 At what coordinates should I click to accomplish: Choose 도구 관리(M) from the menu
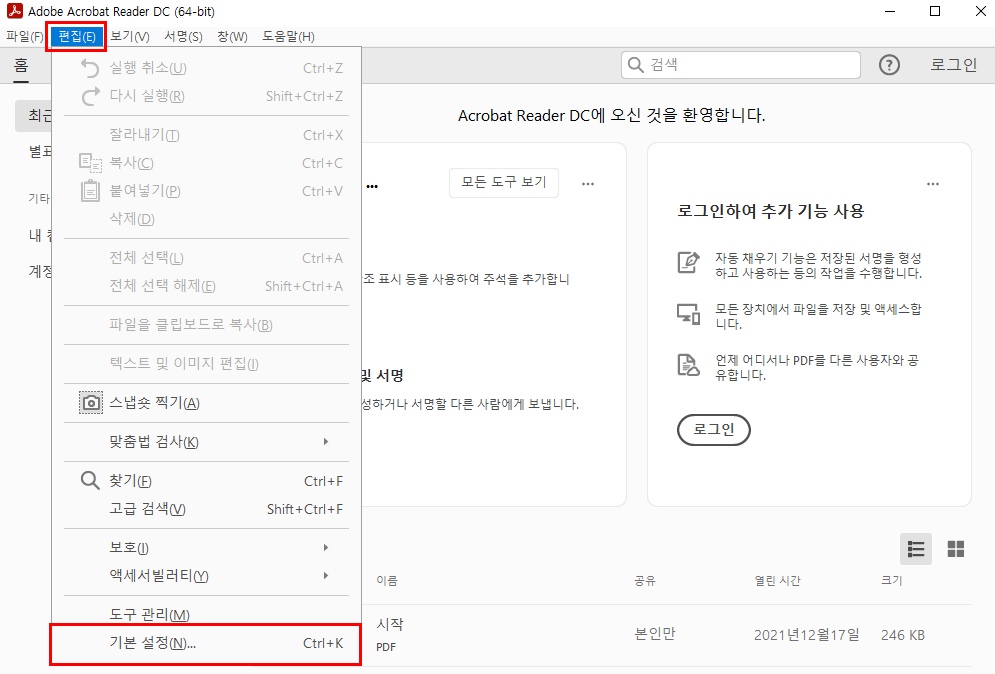point(206,614)
